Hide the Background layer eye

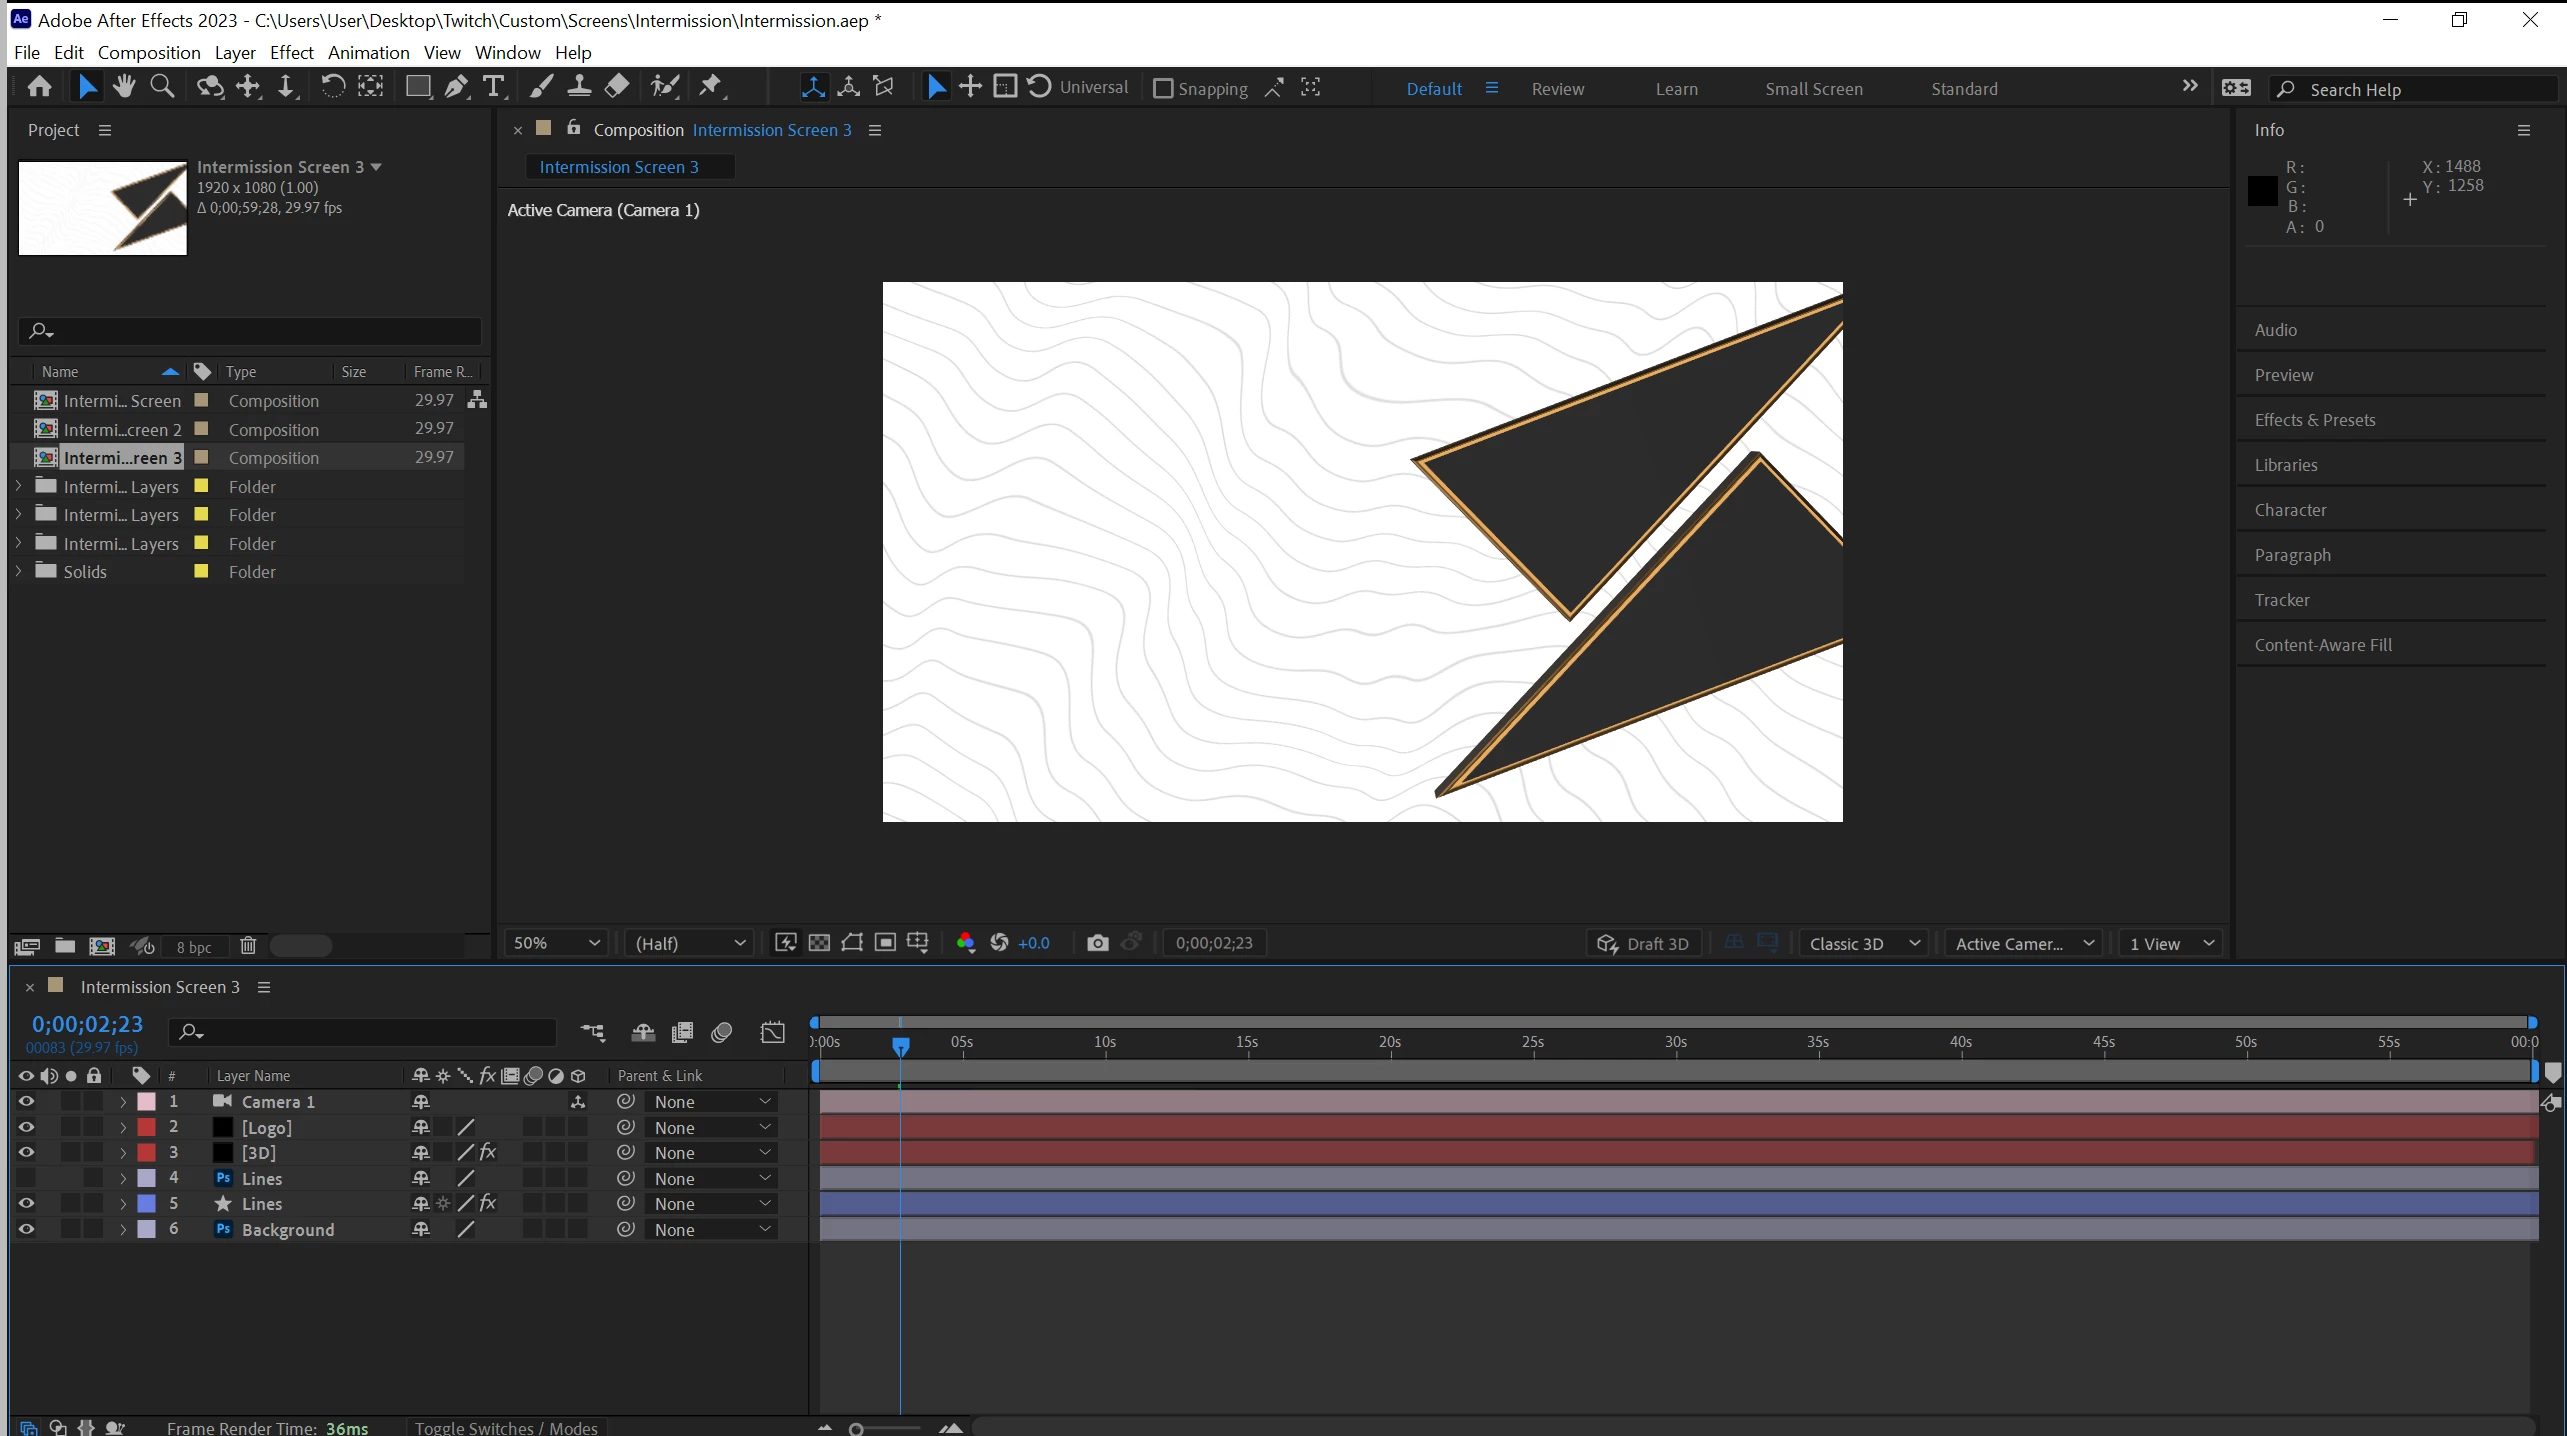(26, 1230)
